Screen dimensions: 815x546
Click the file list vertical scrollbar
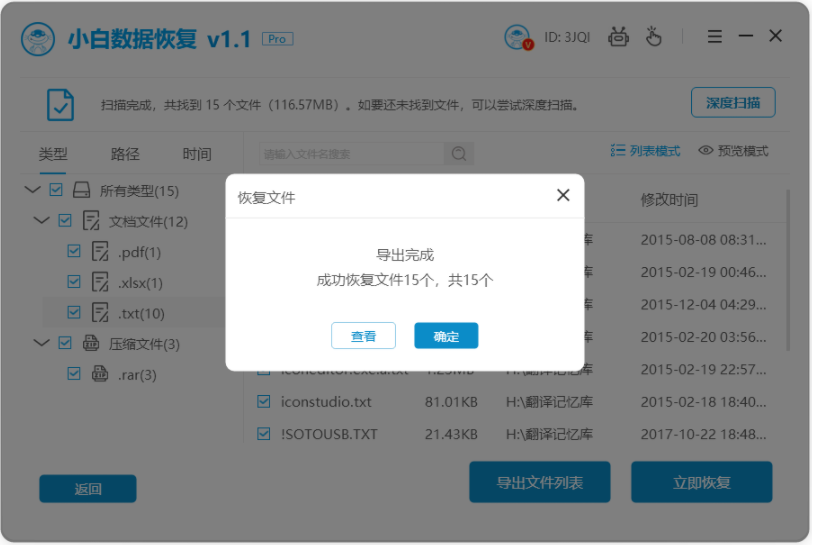point(788,270)
